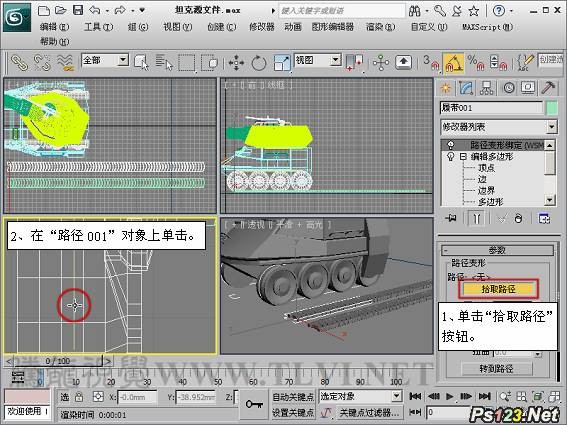Open the 关键点过滤器 dialog button
Screen dimensions: 567x425
370,412
